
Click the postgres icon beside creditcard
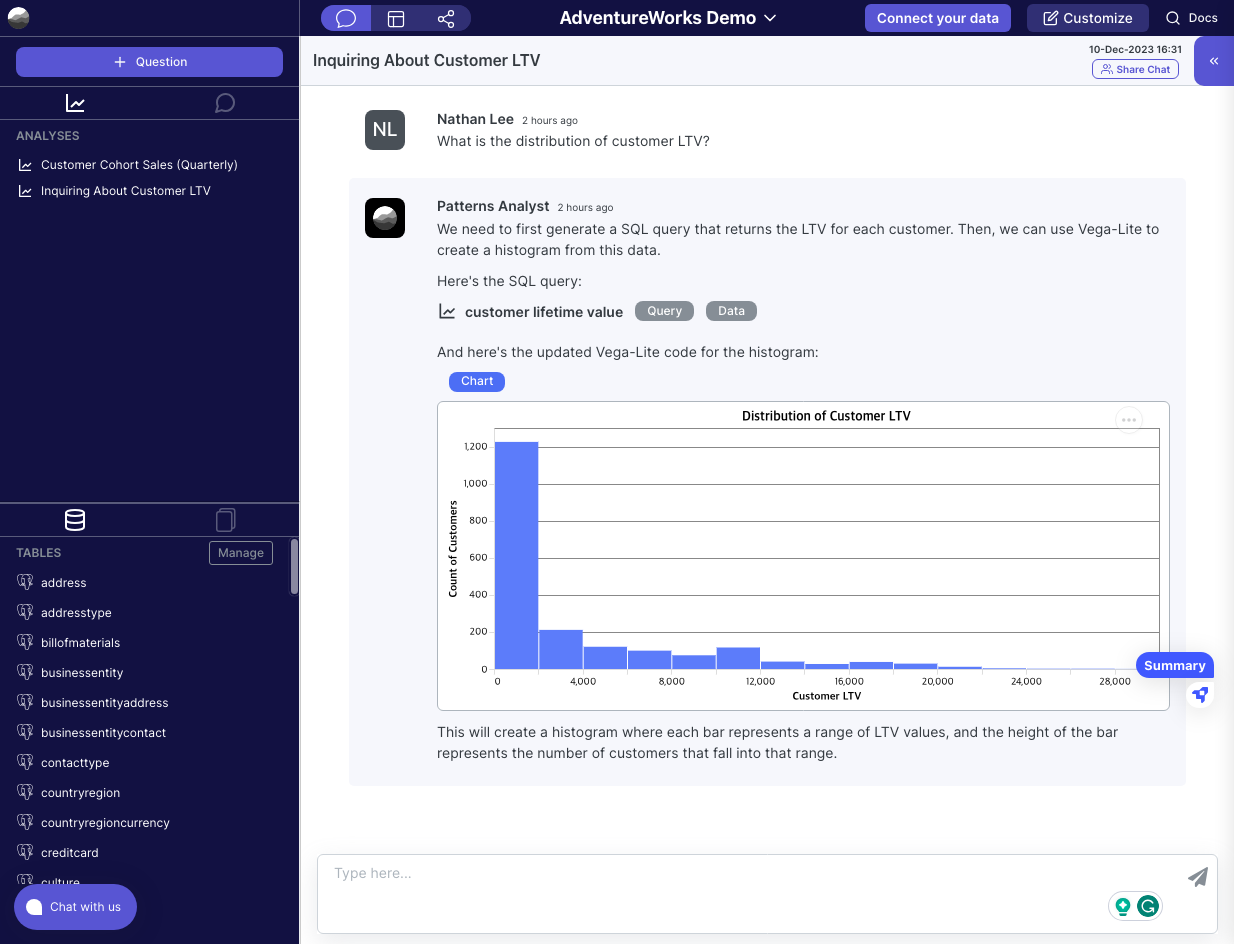pos(26,852)
